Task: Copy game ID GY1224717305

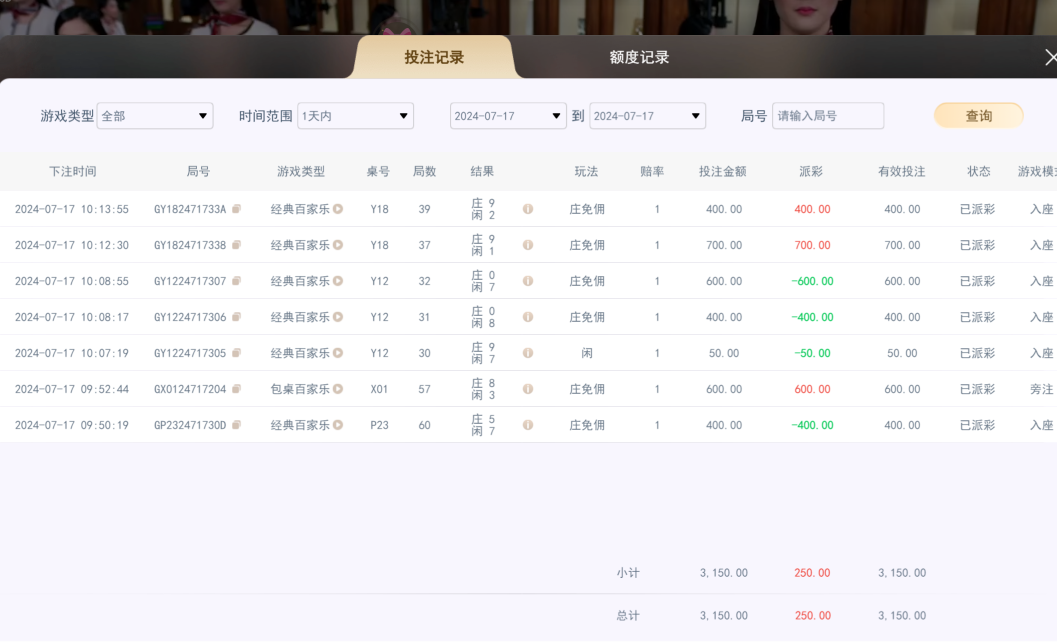Action: click(238, 352)
